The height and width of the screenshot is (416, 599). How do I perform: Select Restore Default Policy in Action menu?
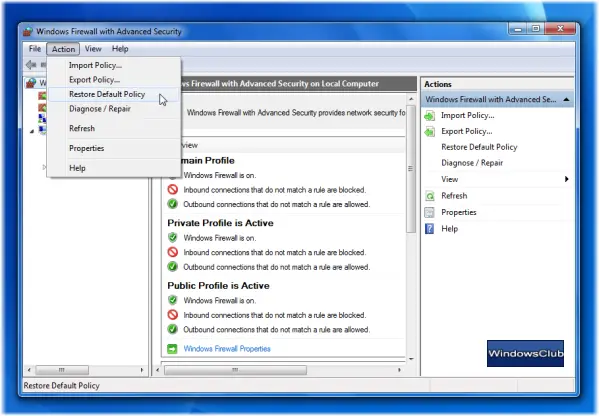[113, 94]
